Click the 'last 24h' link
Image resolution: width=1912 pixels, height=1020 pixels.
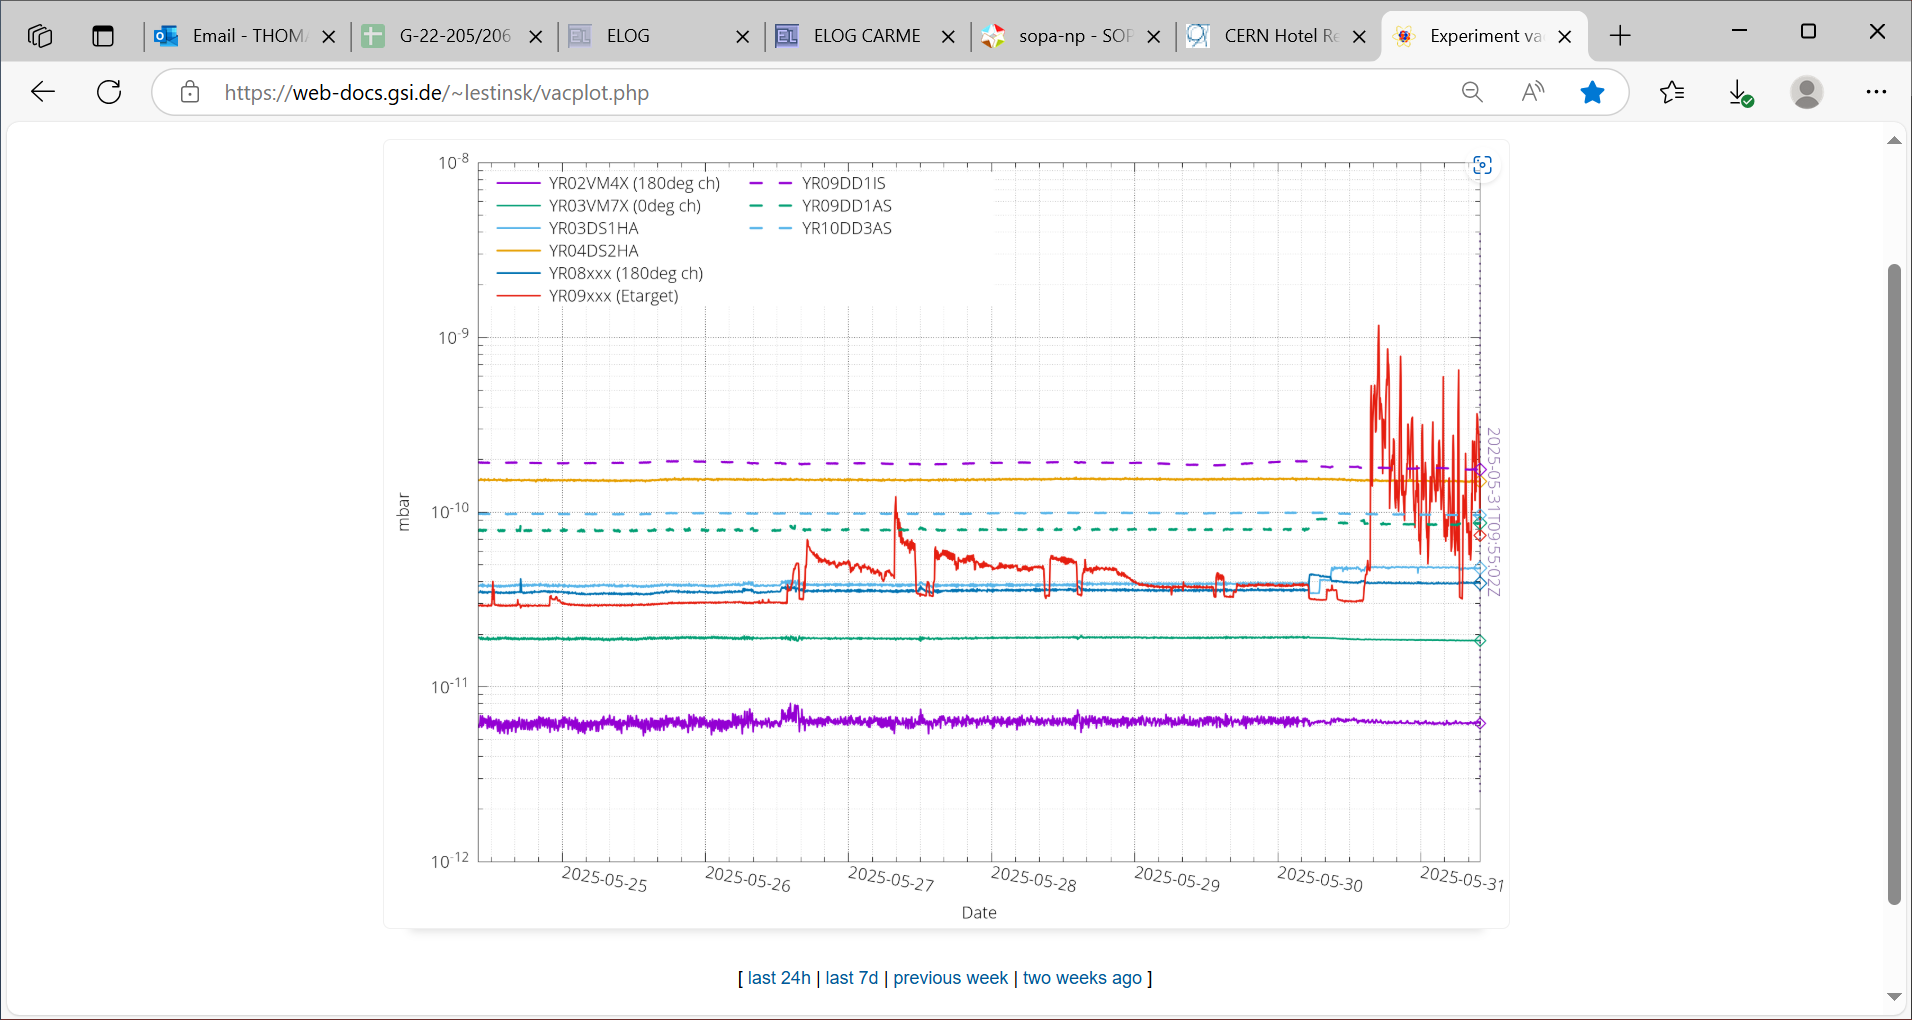[779, 978]
